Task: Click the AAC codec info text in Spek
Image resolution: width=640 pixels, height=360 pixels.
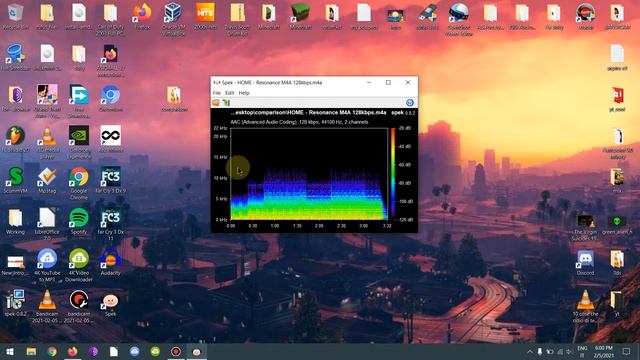Action: (299, 122)
